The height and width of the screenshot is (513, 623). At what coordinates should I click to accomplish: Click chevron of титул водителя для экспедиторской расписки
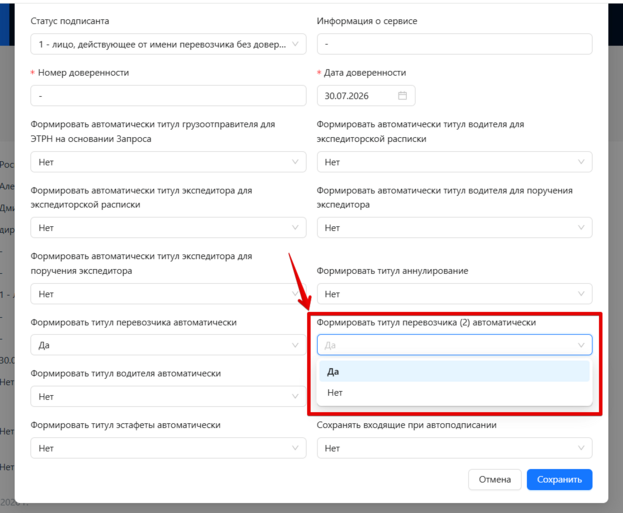(581, 162)
